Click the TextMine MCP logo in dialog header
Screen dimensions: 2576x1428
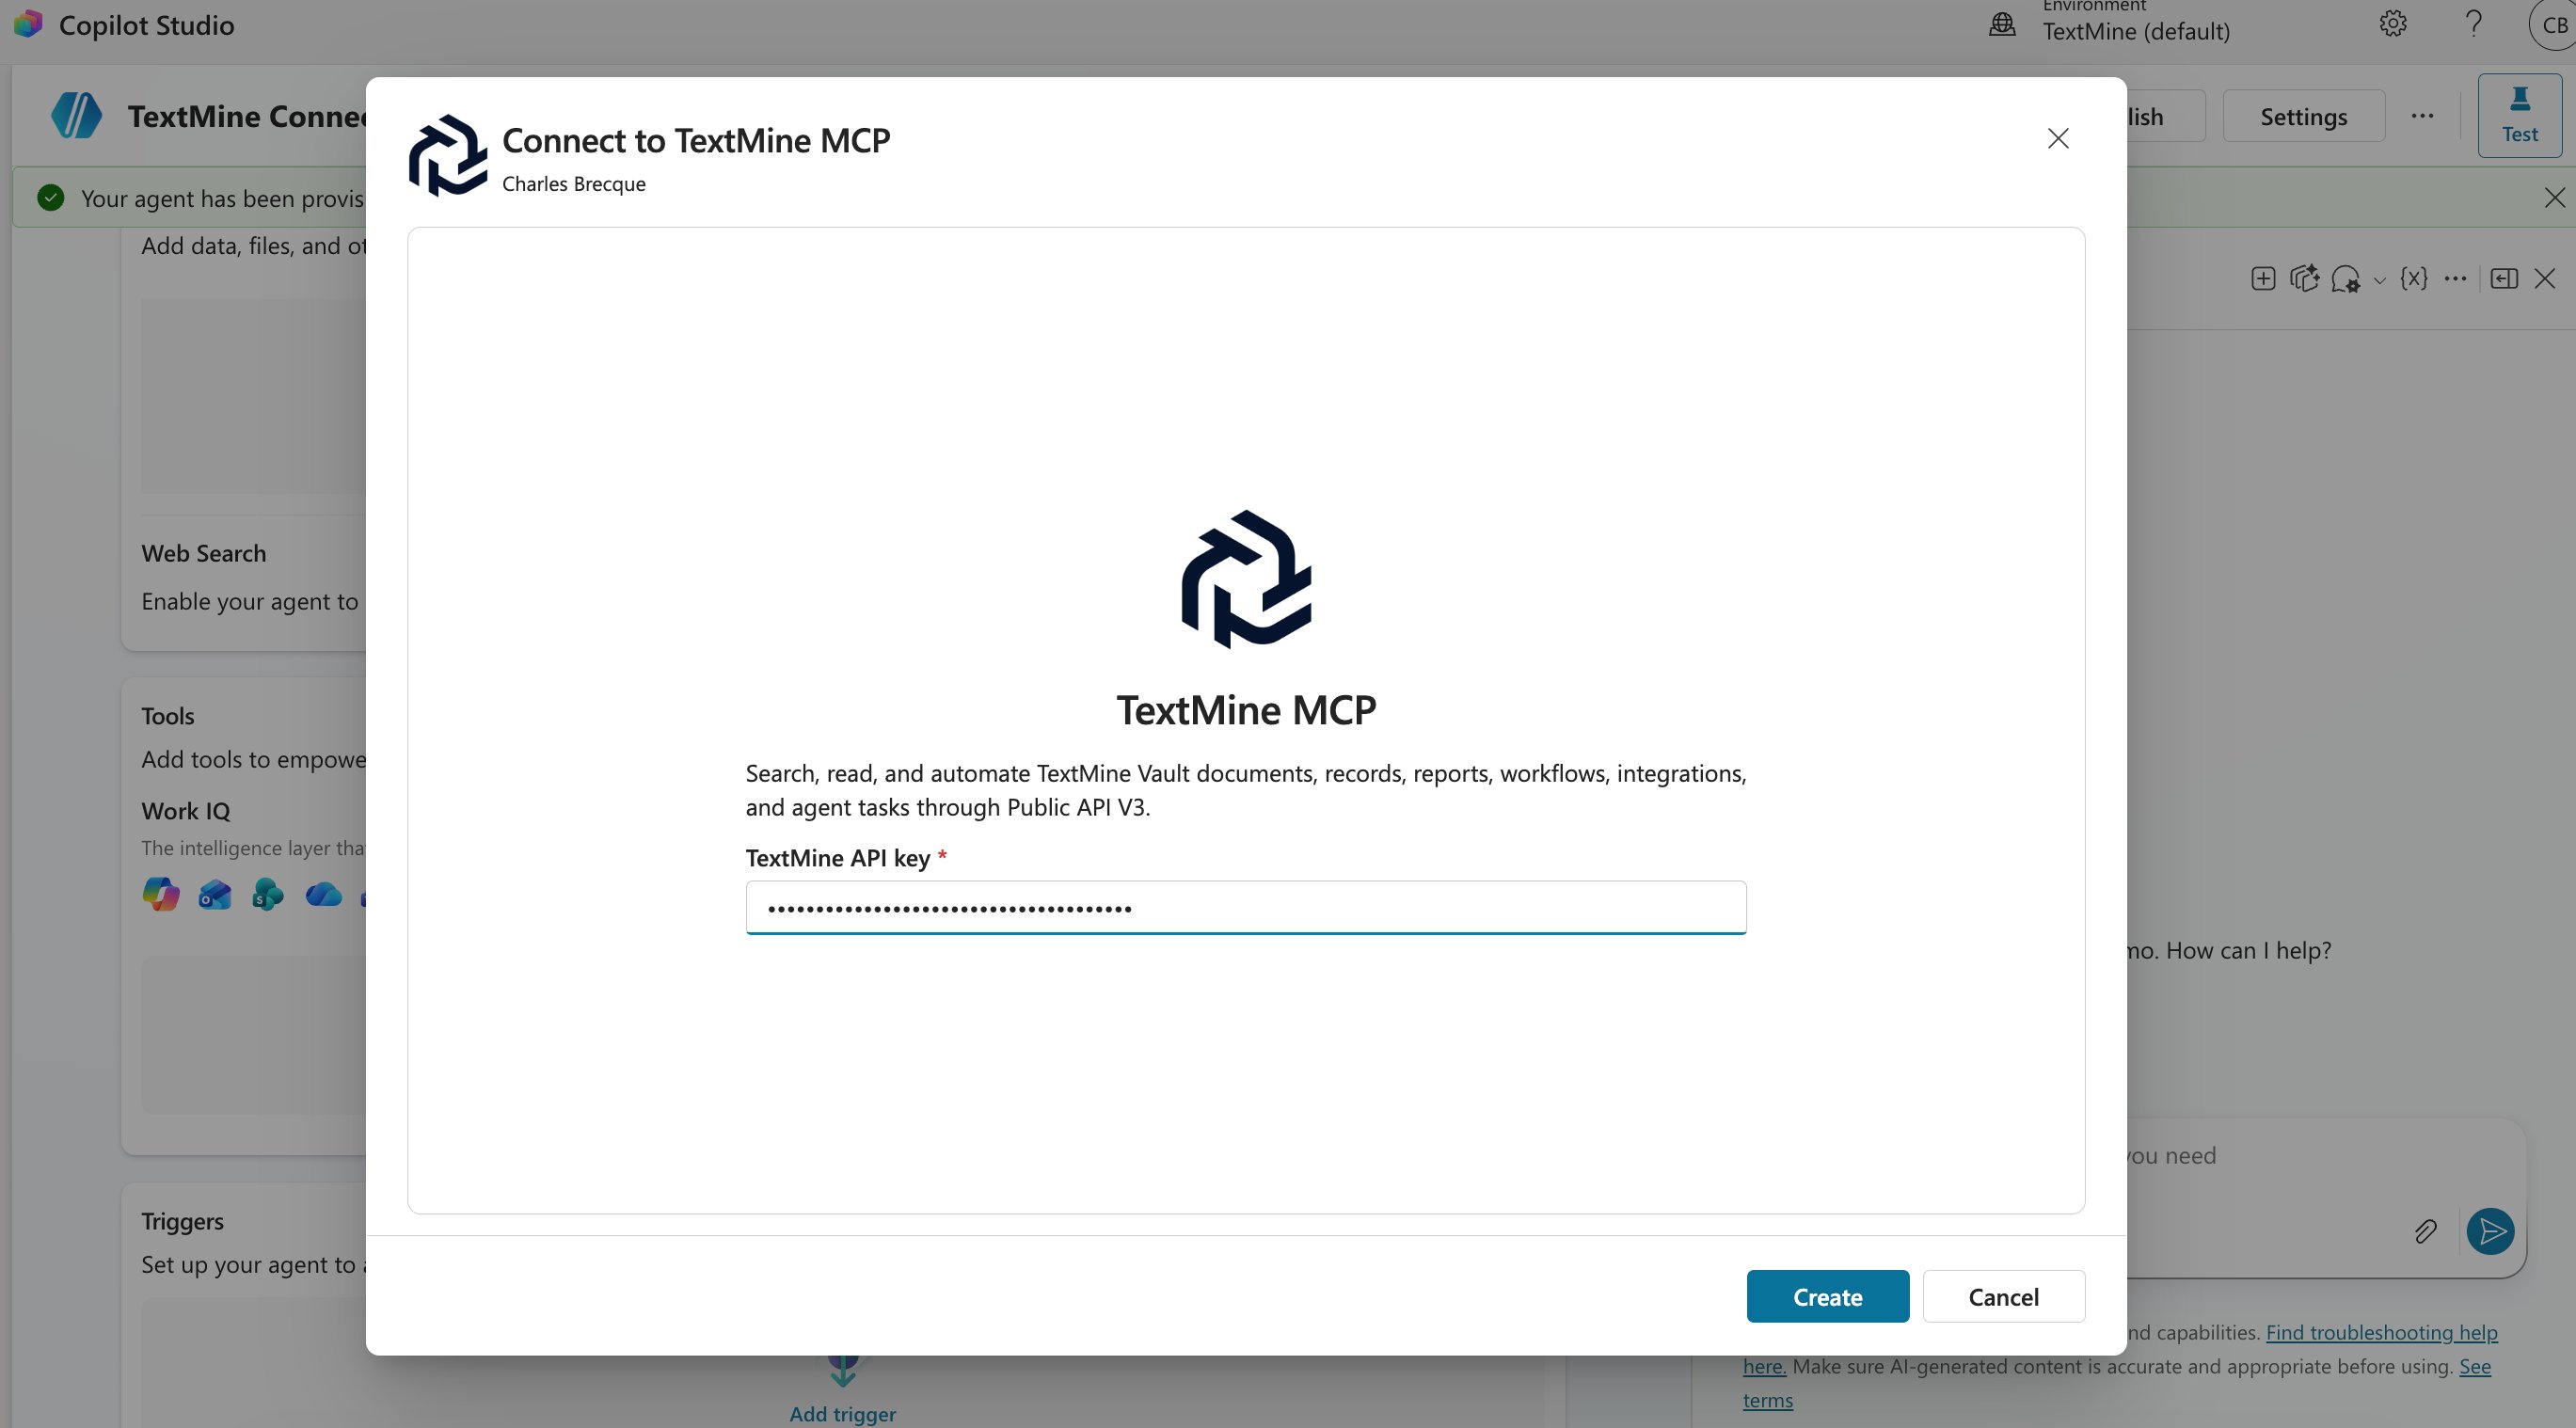pos(447,155)
